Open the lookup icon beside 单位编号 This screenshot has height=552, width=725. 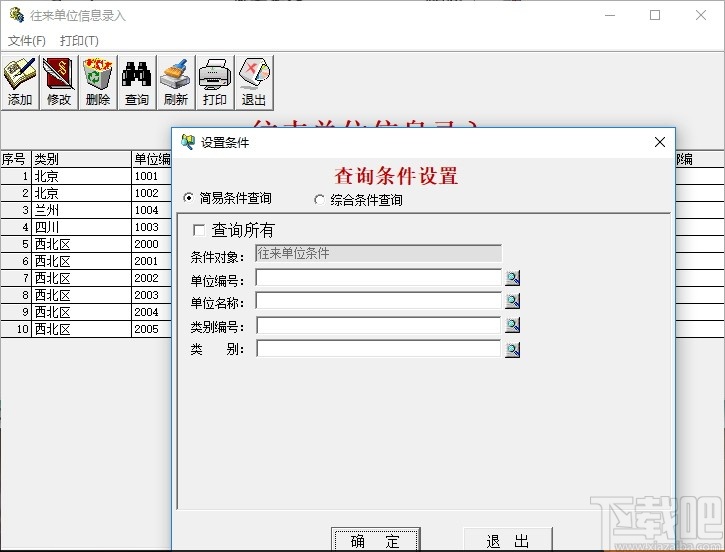[512, 278]
